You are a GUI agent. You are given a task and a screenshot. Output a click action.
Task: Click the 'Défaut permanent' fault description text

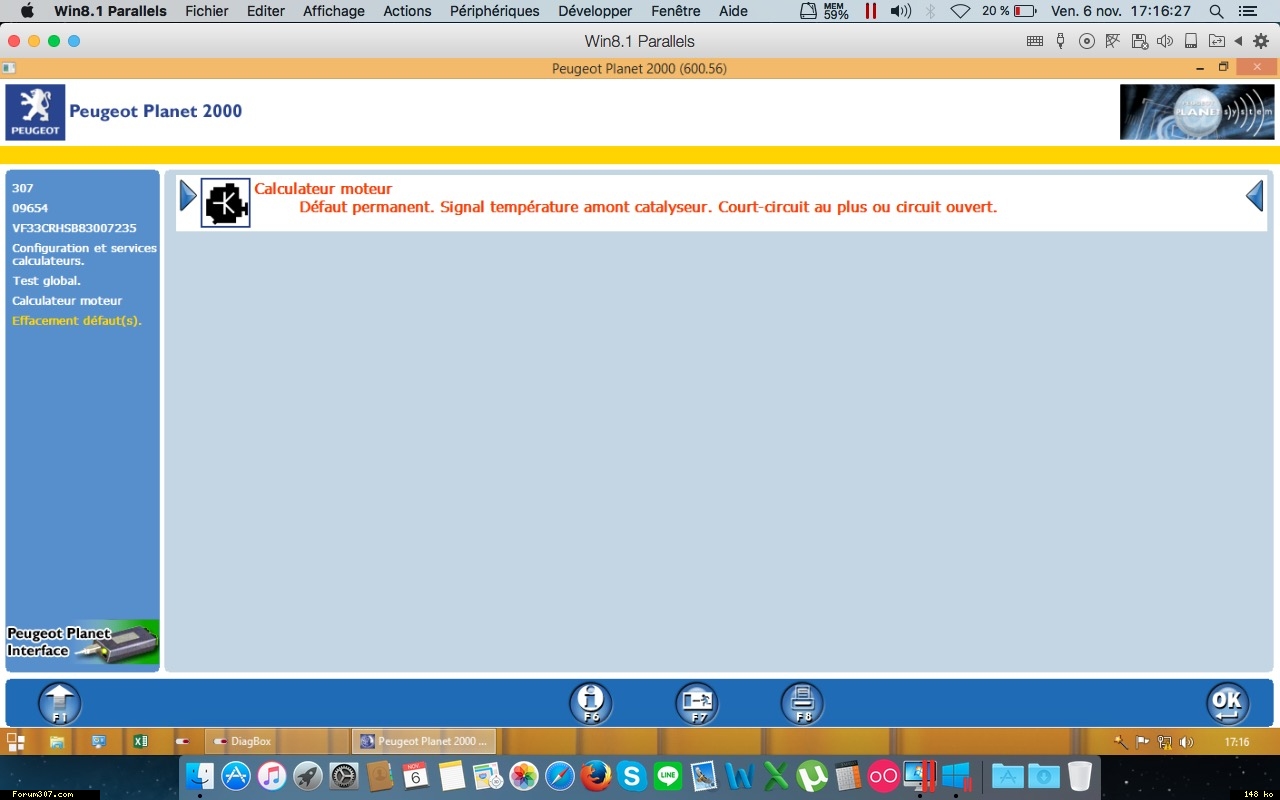point(648,207)
